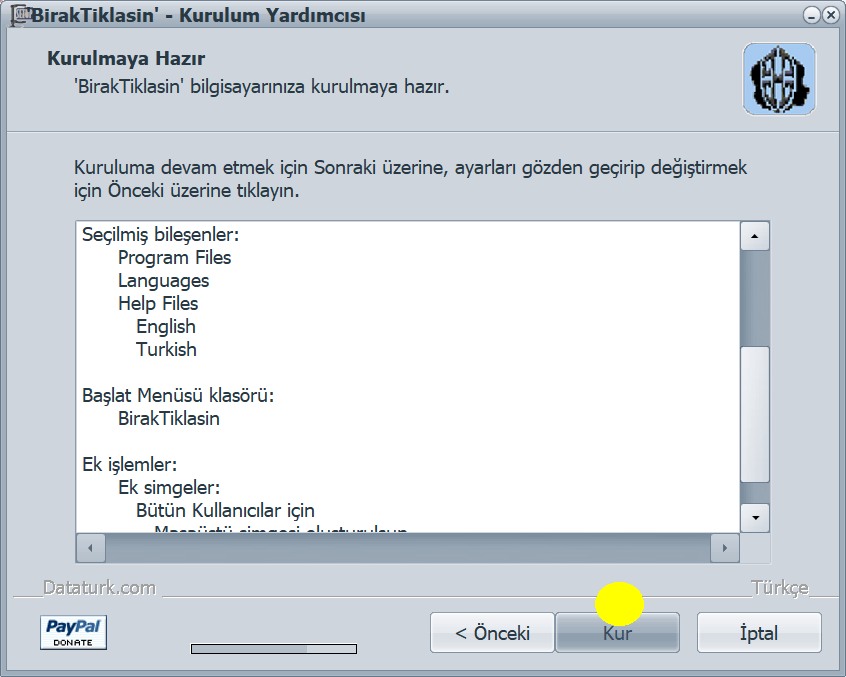Click the Dataturk.com label
The width and height of the screenshot is (846, 677).
tap(100, 587)
